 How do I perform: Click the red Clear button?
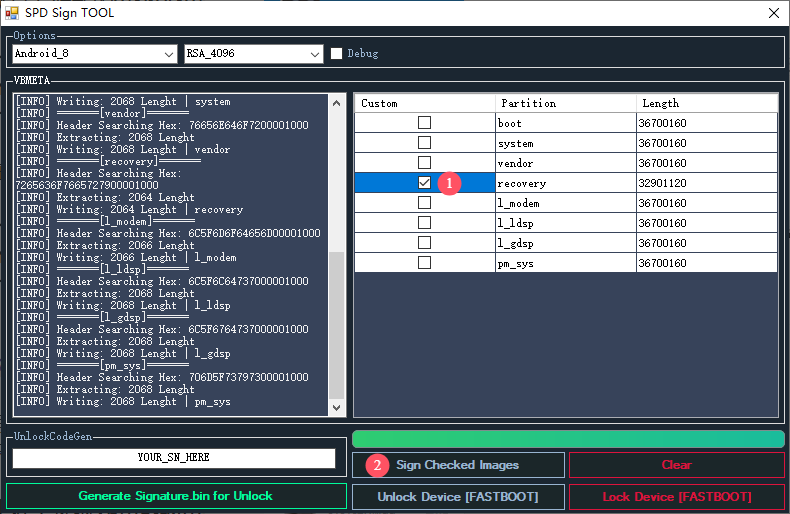(x=676, y=465)
